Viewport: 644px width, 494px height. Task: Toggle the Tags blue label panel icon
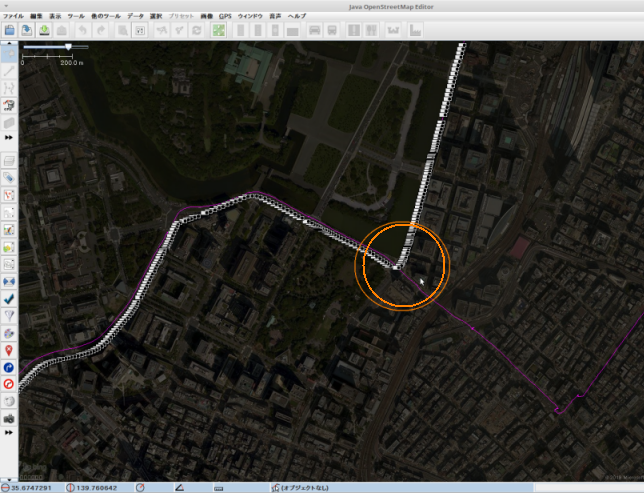tap(9, 178)
